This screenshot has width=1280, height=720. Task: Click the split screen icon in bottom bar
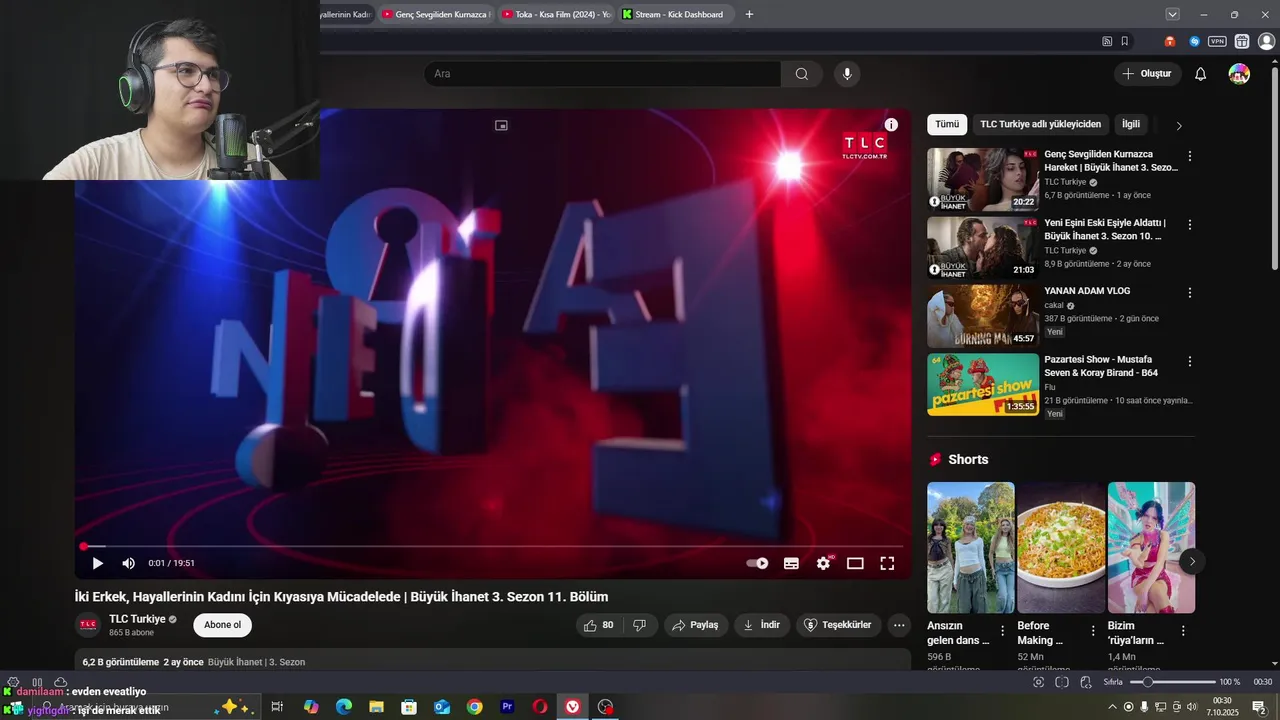click(x=1062, y=682)
